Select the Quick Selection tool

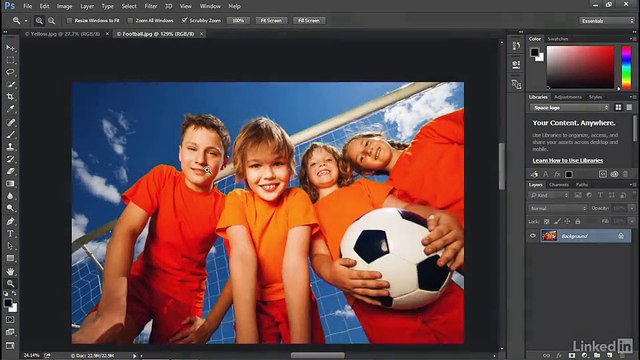tap(10, 85)
